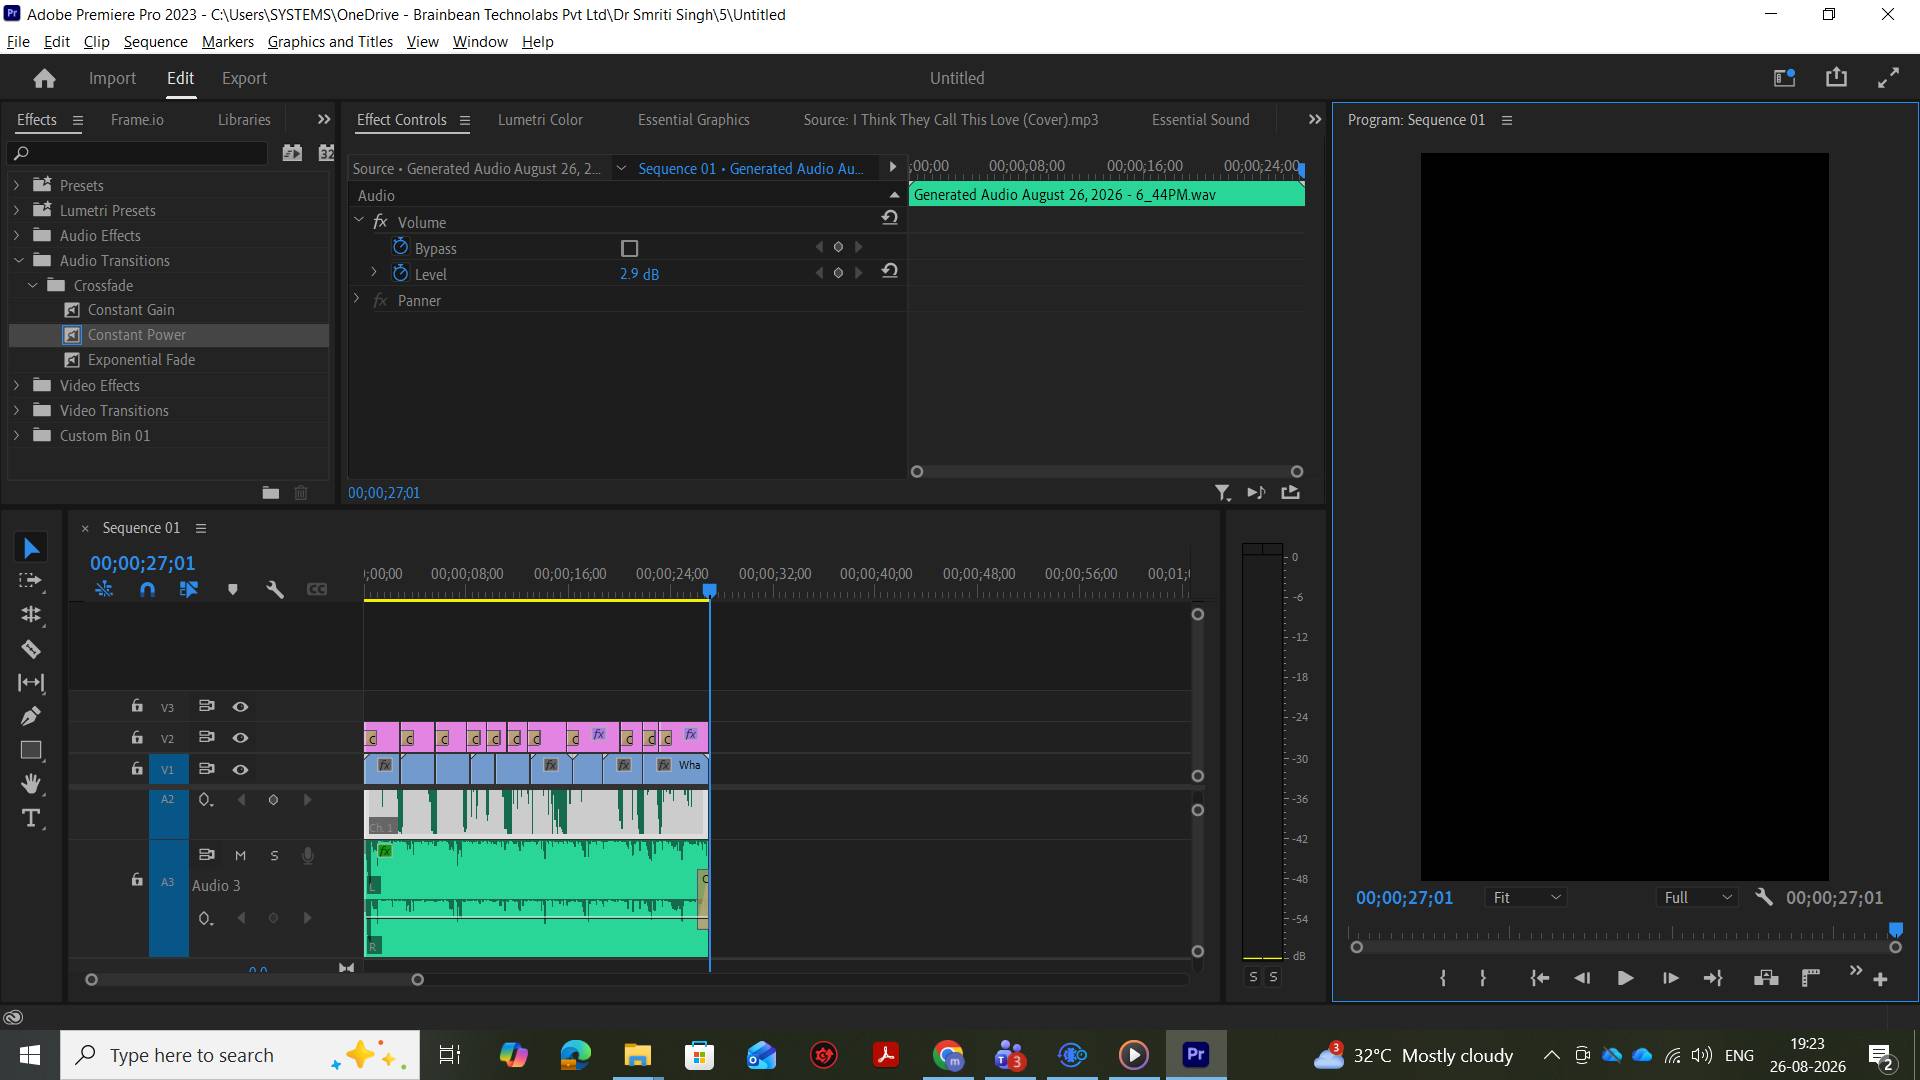The height and width of the screenshot is (1080, 1920).
Task: Open the Fit zoom level dropdown
Action: tap(1526, 898)
